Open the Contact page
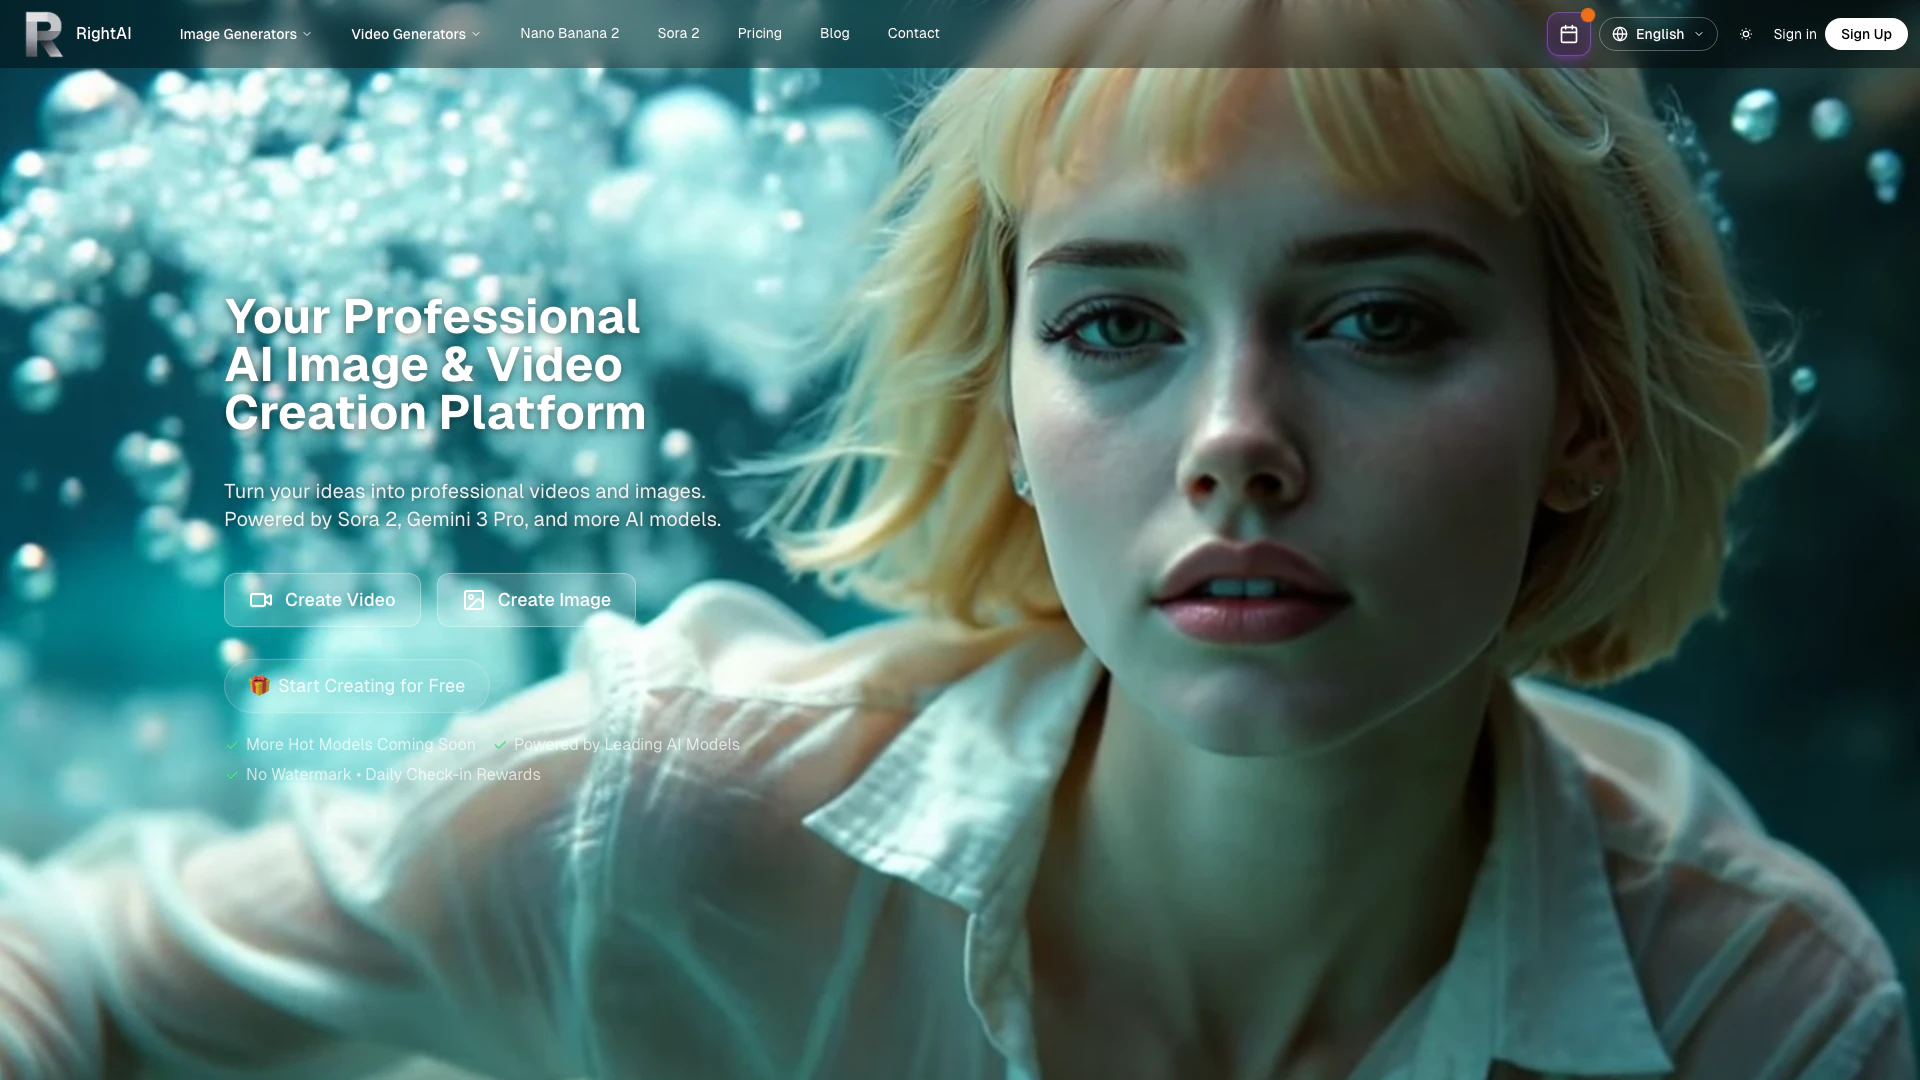1920x1080 pixels. tap(913, 33)
